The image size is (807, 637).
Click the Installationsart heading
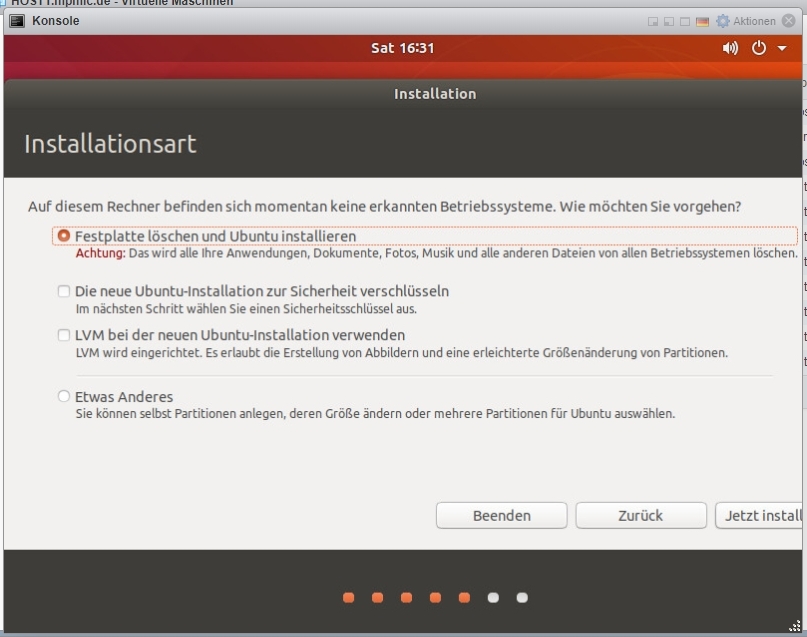click(x=110, y=144)
